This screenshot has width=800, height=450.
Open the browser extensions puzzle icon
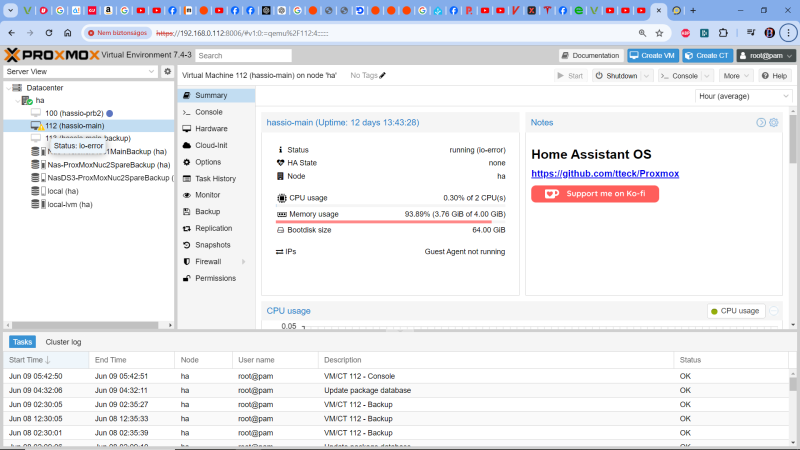point(723,33)
